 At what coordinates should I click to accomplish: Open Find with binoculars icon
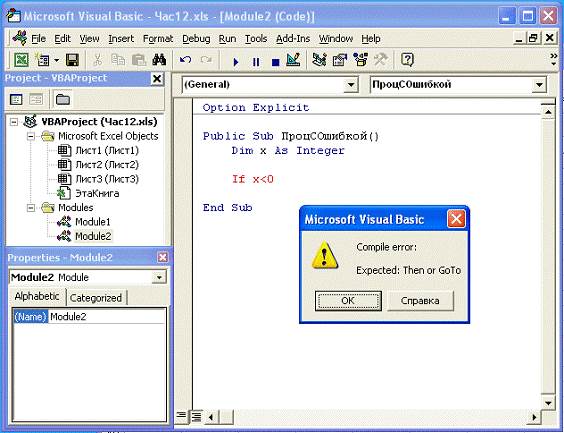click(159, 60)
